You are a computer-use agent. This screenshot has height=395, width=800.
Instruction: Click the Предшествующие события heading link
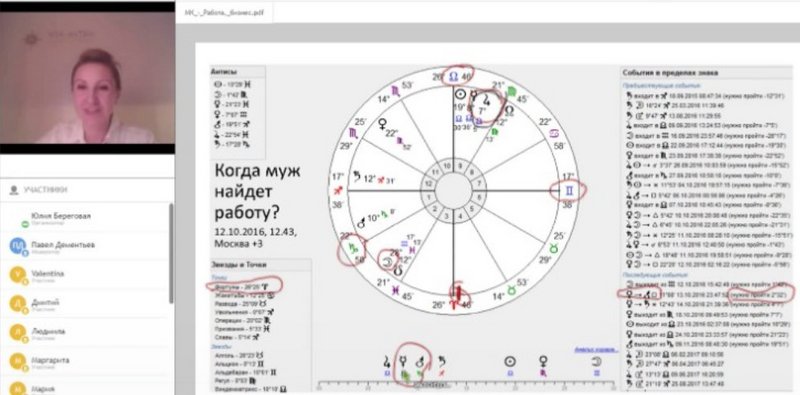pos(654,85)
